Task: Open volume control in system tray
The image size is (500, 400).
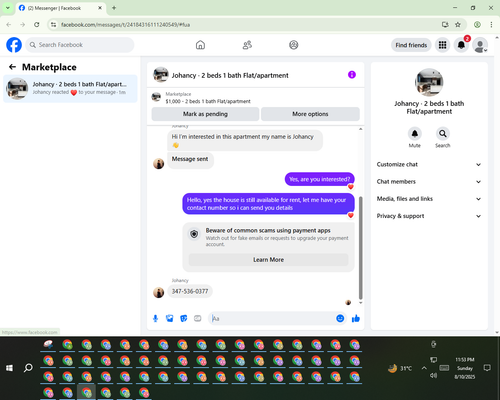Action: (433, 376)
